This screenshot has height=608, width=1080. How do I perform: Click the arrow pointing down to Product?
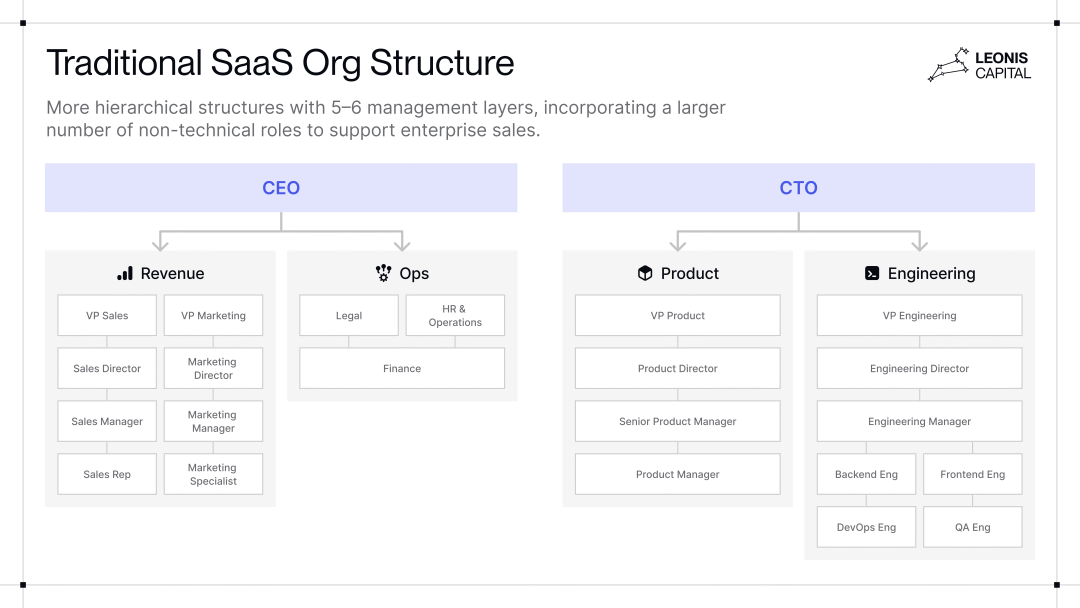tap(678, 242)
